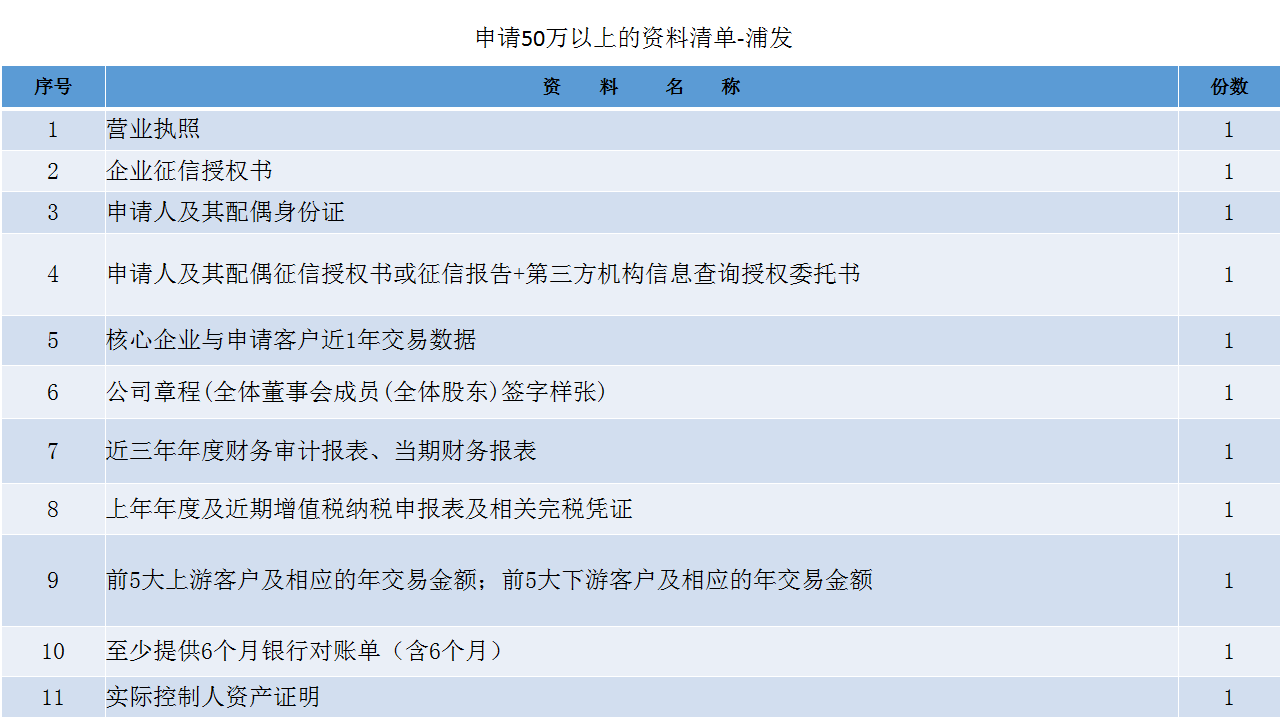This screenshot has width=1280, height=720.
Task: Click the 营业执照 cell
Action: click(641, 130)
